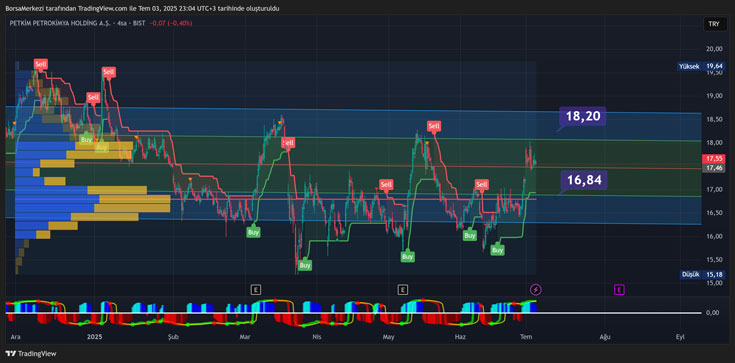The width and height of the screenshot is (735, 363).
Task: Click the Sell label just below 18,20 callout level near May
Action: 434,126
